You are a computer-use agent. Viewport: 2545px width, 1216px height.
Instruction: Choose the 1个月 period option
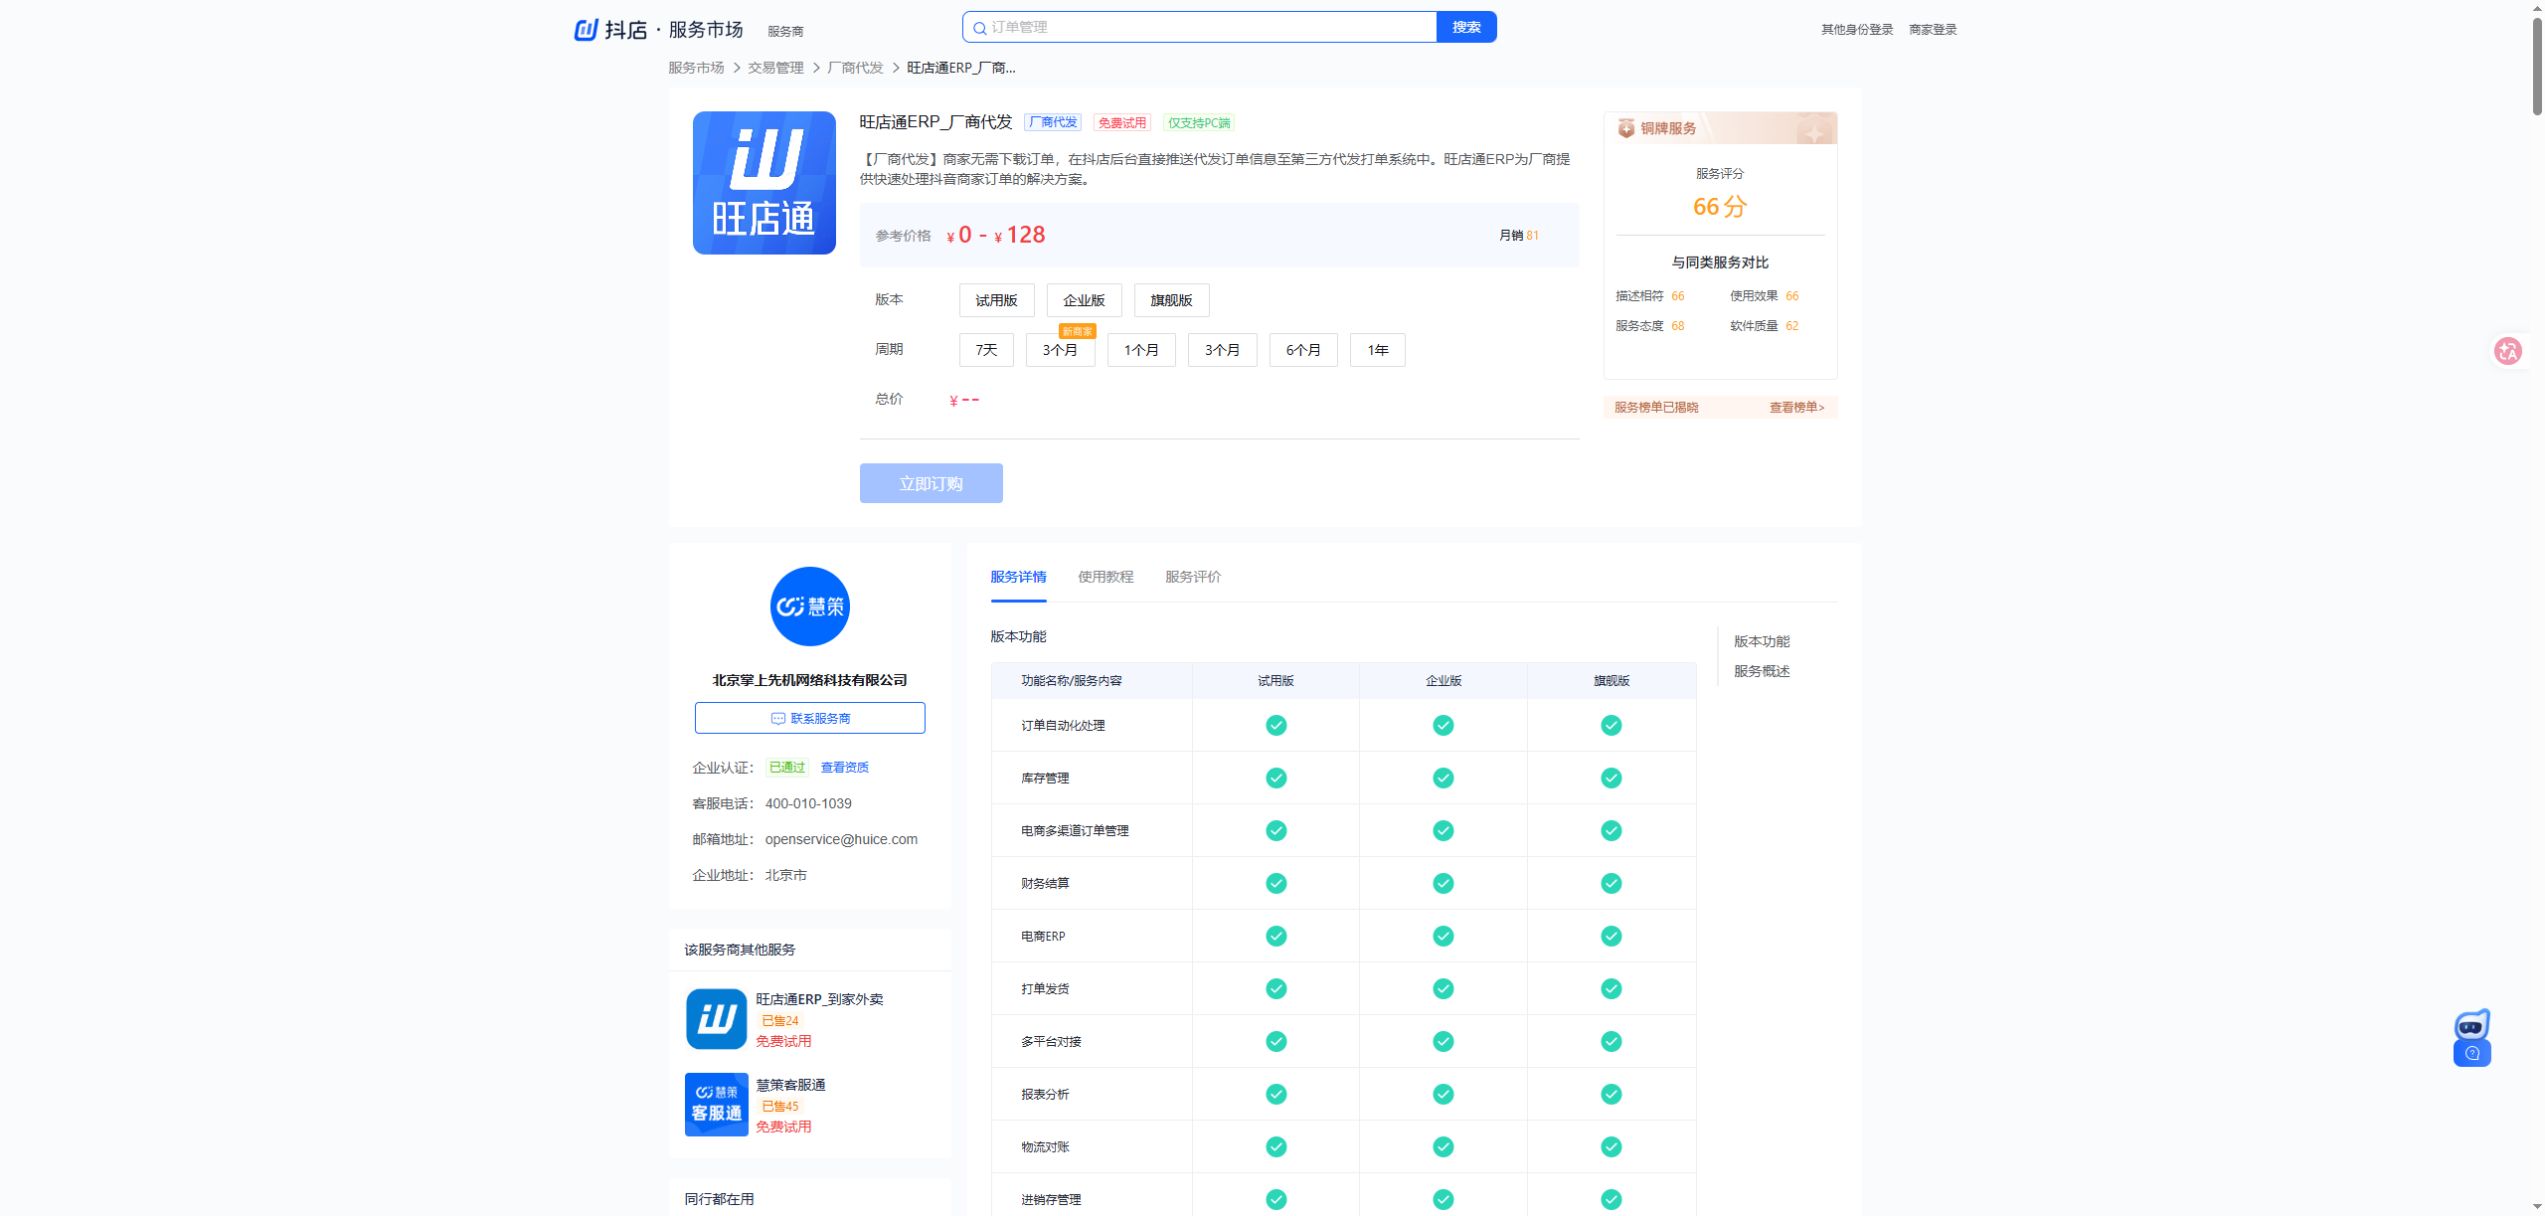pos(1141,350)
